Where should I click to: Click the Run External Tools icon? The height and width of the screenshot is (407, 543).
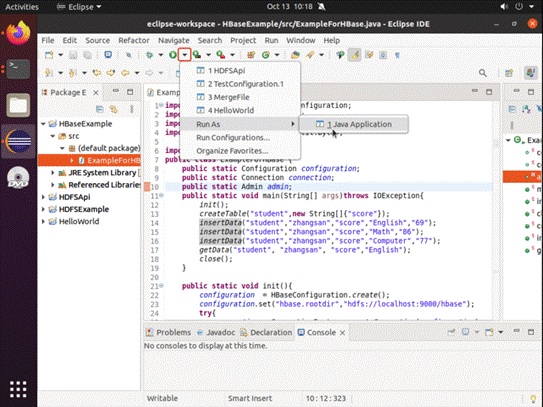221,55
